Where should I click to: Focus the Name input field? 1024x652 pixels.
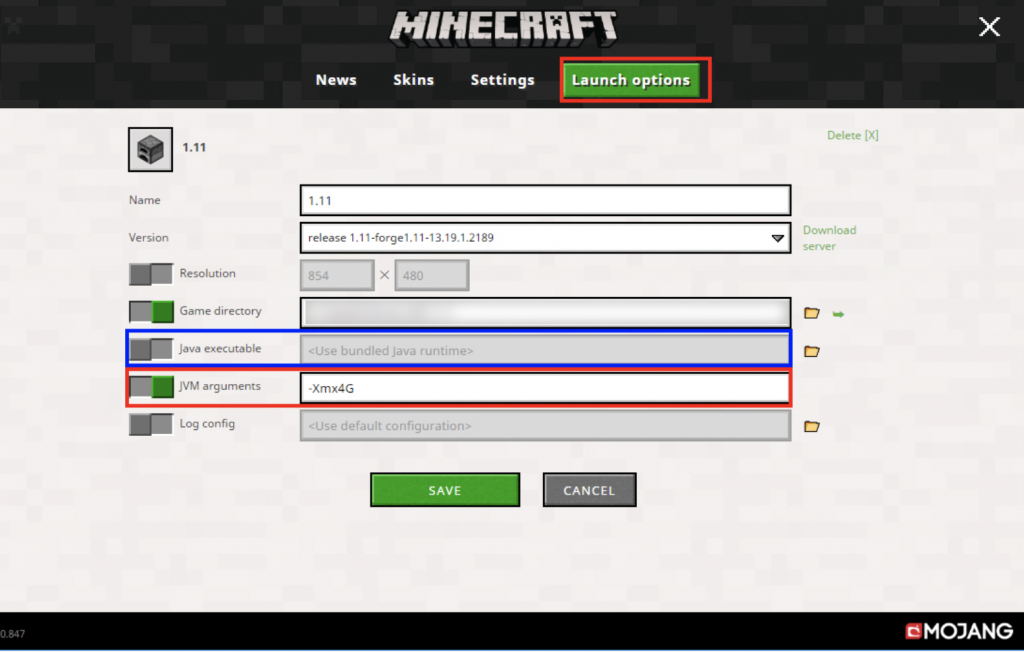545,201
